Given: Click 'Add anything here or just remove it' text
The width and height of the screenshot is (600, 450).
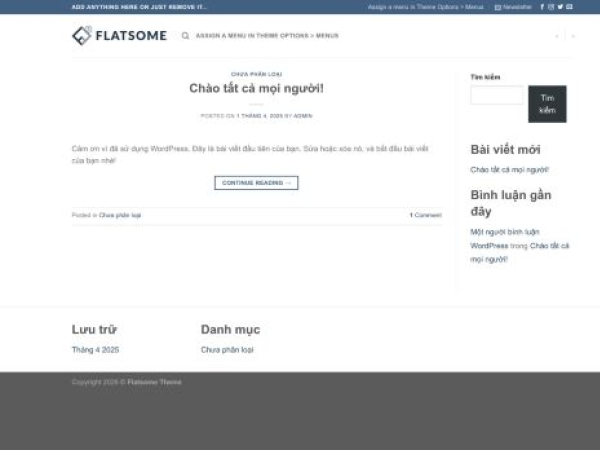Looking at the screenshot, I should click(139, 7).
